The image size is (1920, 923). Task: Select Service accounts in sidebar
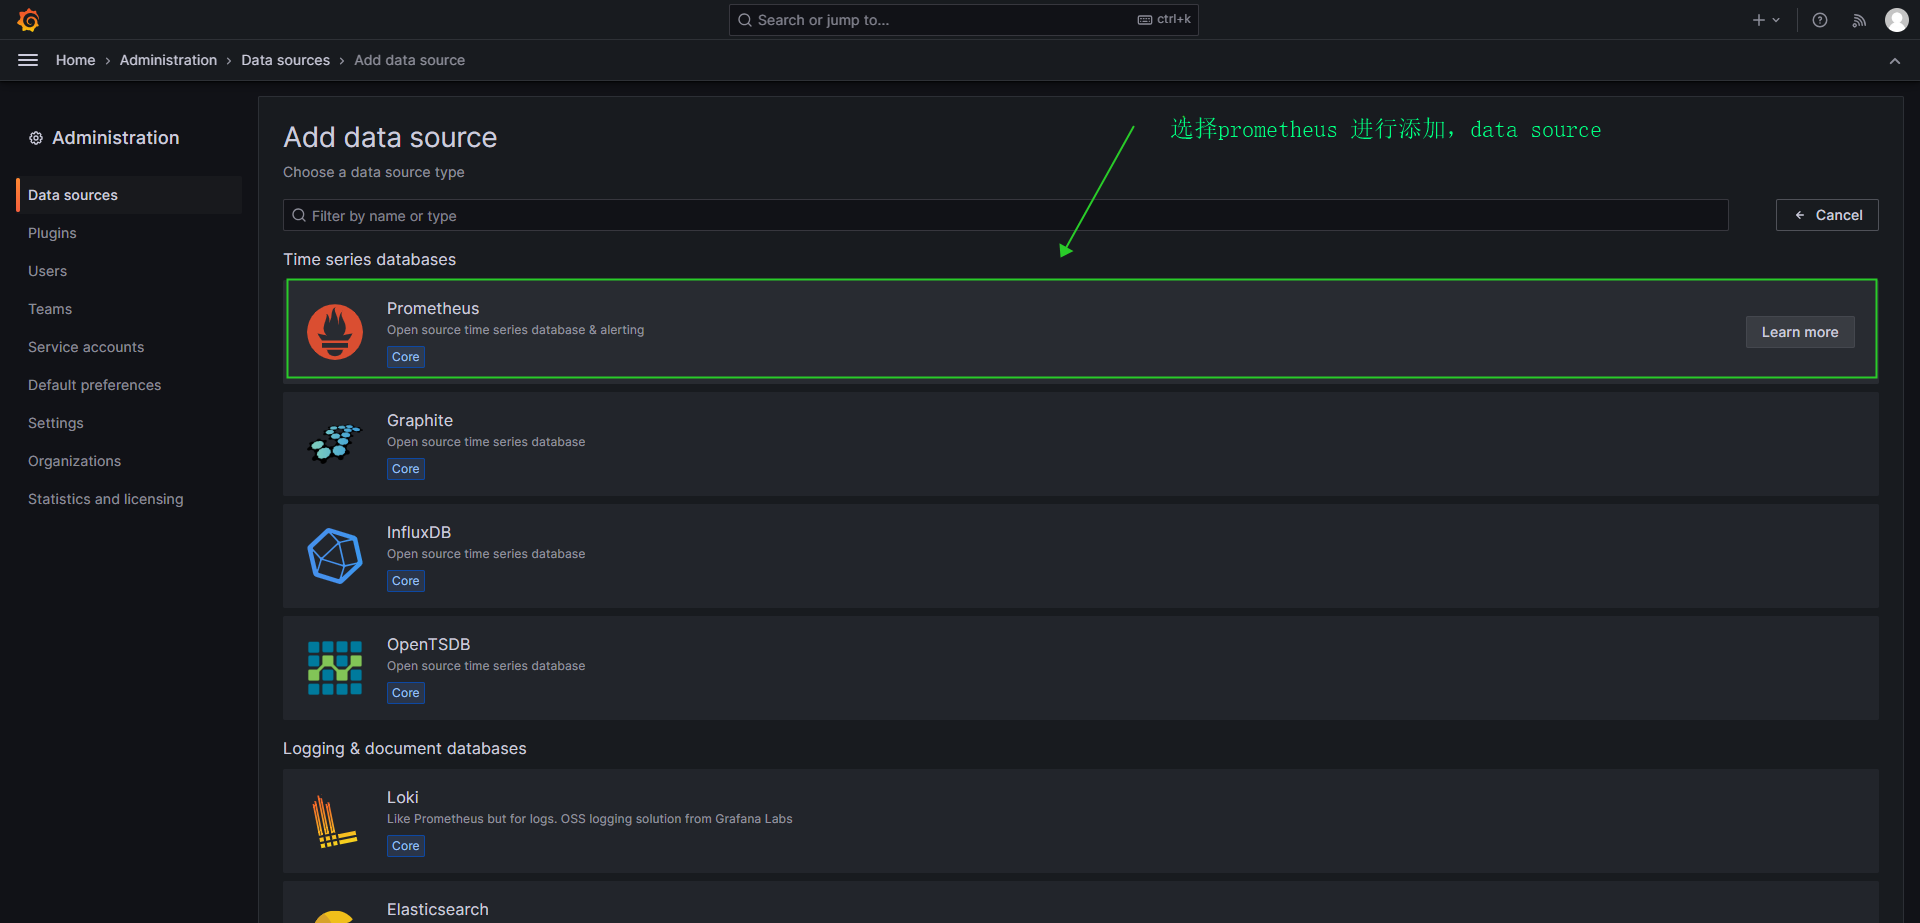coord(86,347)
